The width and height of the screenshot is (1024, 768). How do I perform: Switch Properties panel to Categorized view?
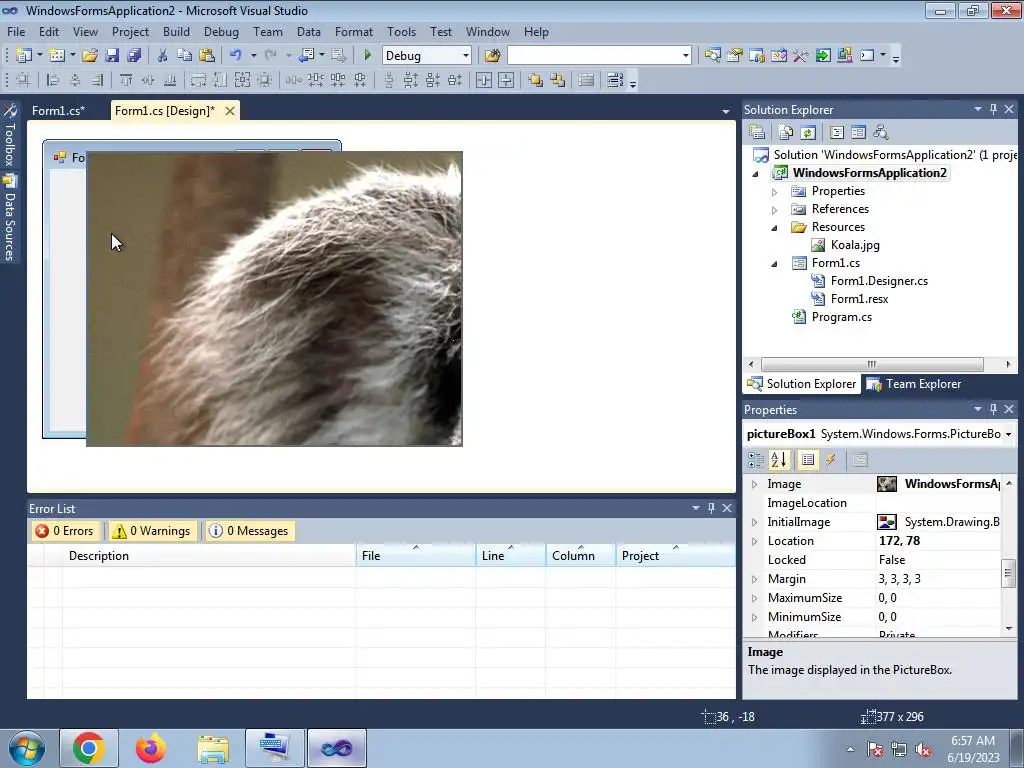coord(756,460)
